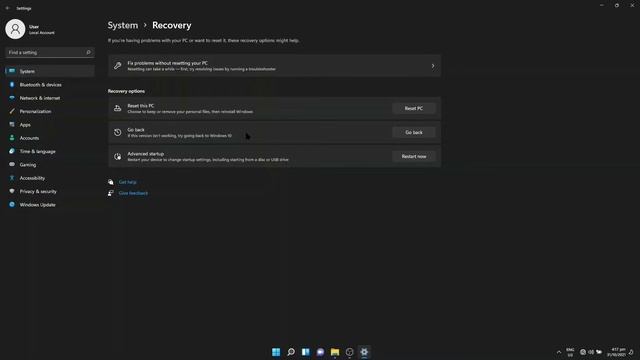This screenshot has height=360, width=640.
Task: Click the Settings gear taskbar icon
Action: (364, 352)
